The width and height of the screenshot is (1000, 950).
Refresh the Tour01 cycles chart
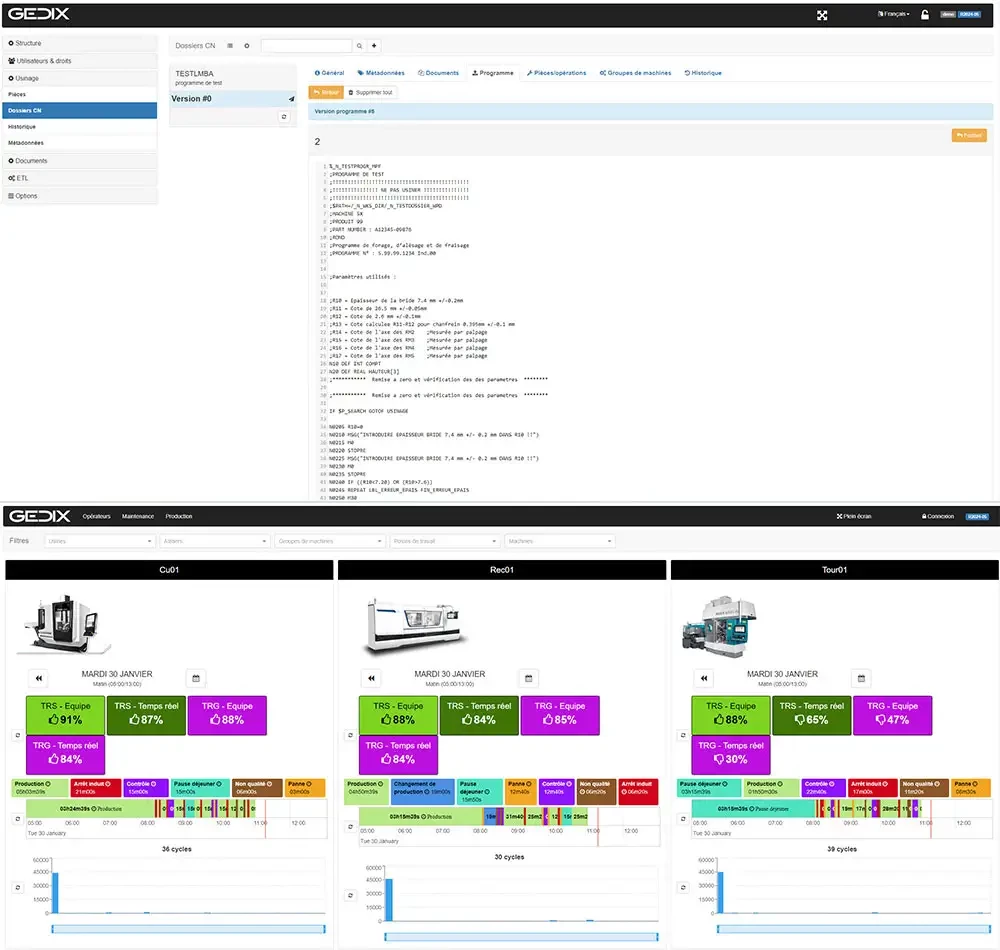[683, 887]
